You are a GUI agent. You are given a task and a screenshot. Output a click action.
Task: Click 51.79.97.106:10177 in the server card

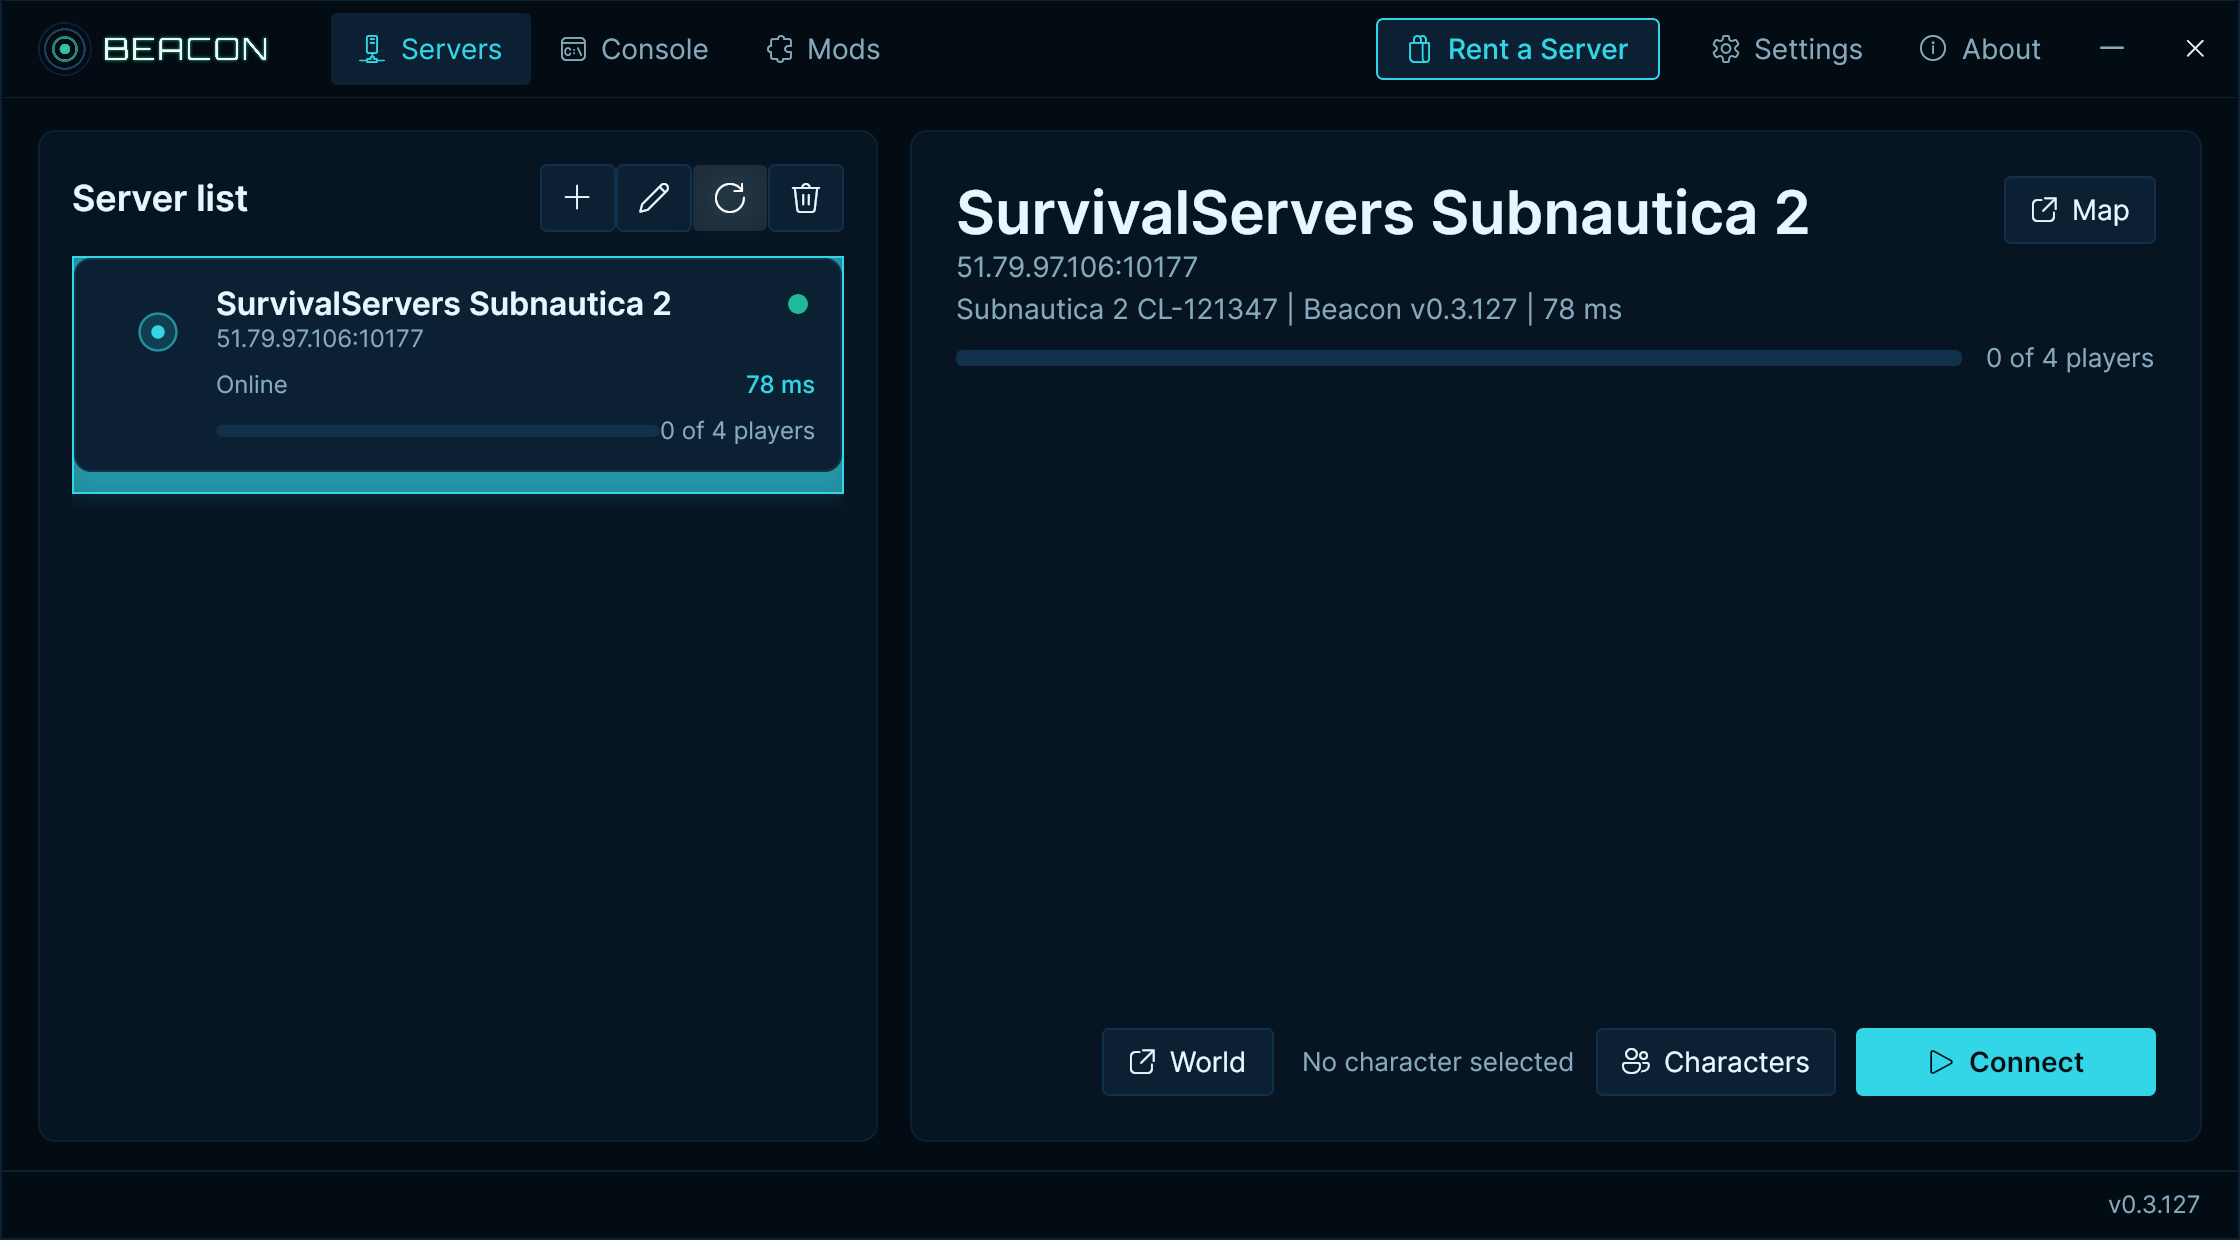320,339
